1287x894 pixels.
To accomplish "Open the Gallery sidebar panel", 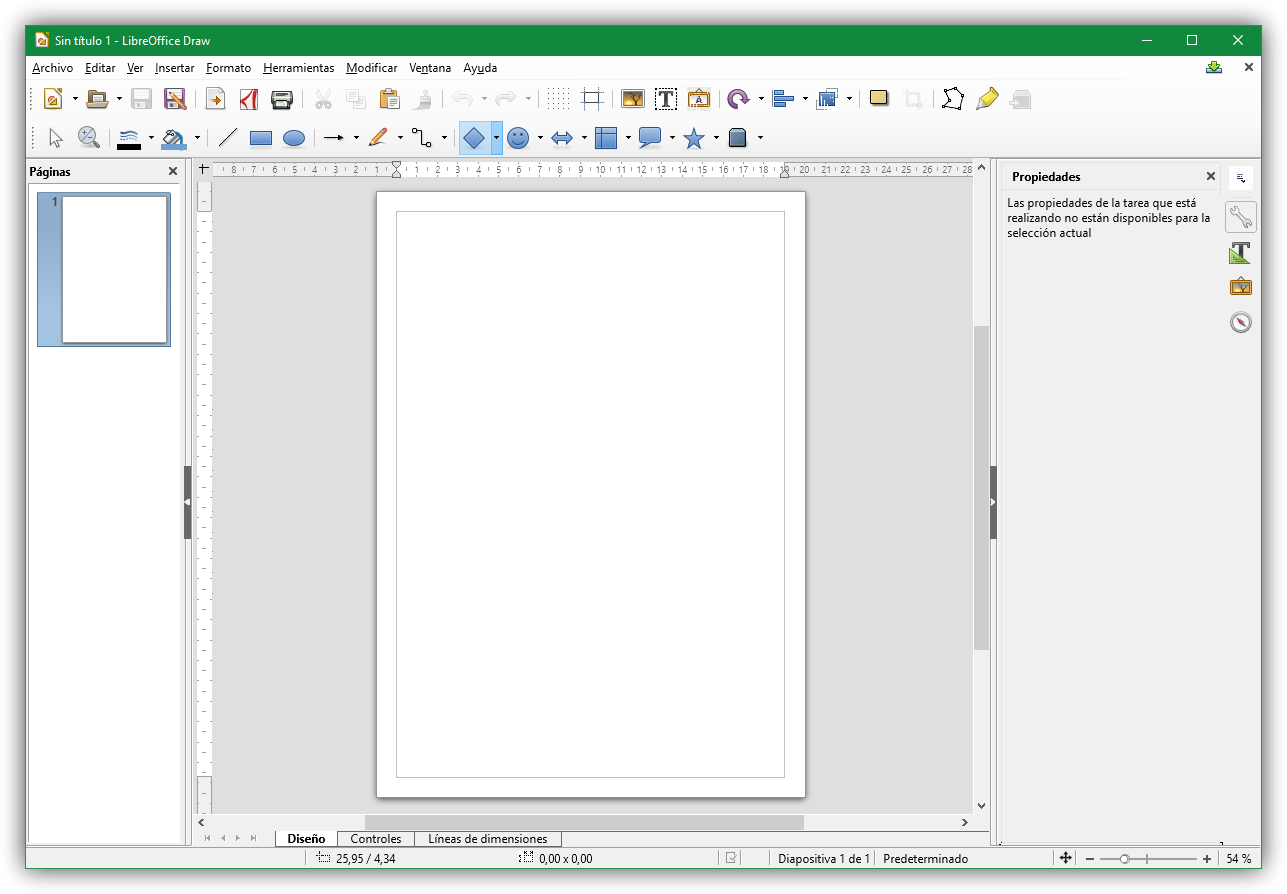I will click(1240, 287).
